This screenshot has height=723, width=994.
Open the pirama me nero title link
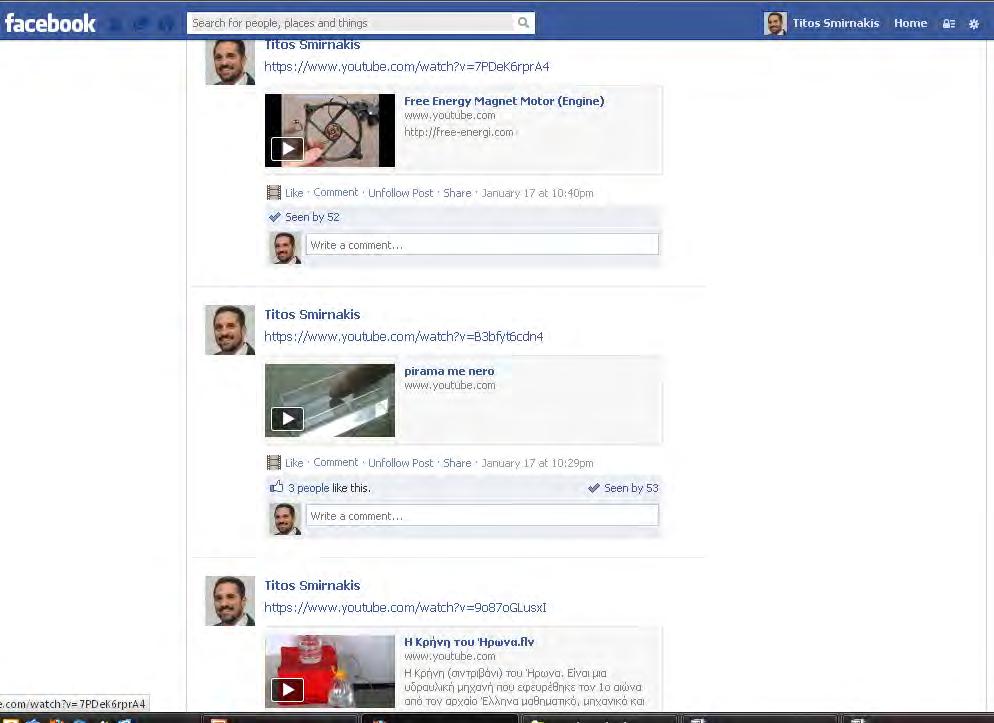point(449,371)
